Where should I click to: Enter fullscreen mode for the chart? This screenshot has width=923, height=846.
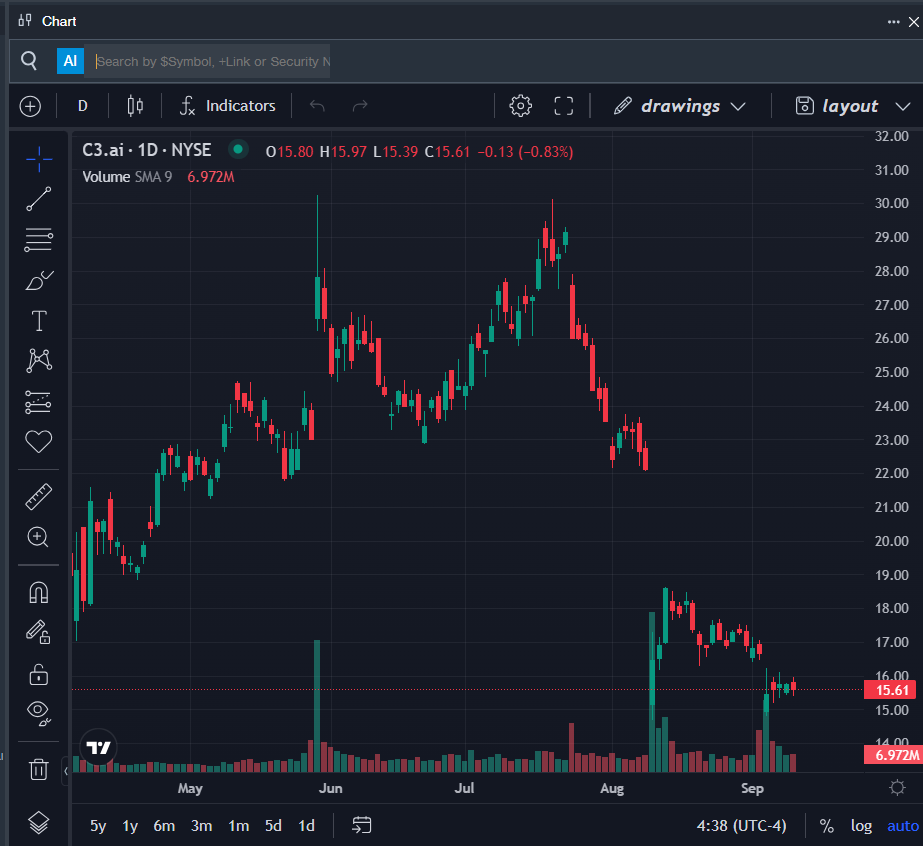(x=564, y=106)
